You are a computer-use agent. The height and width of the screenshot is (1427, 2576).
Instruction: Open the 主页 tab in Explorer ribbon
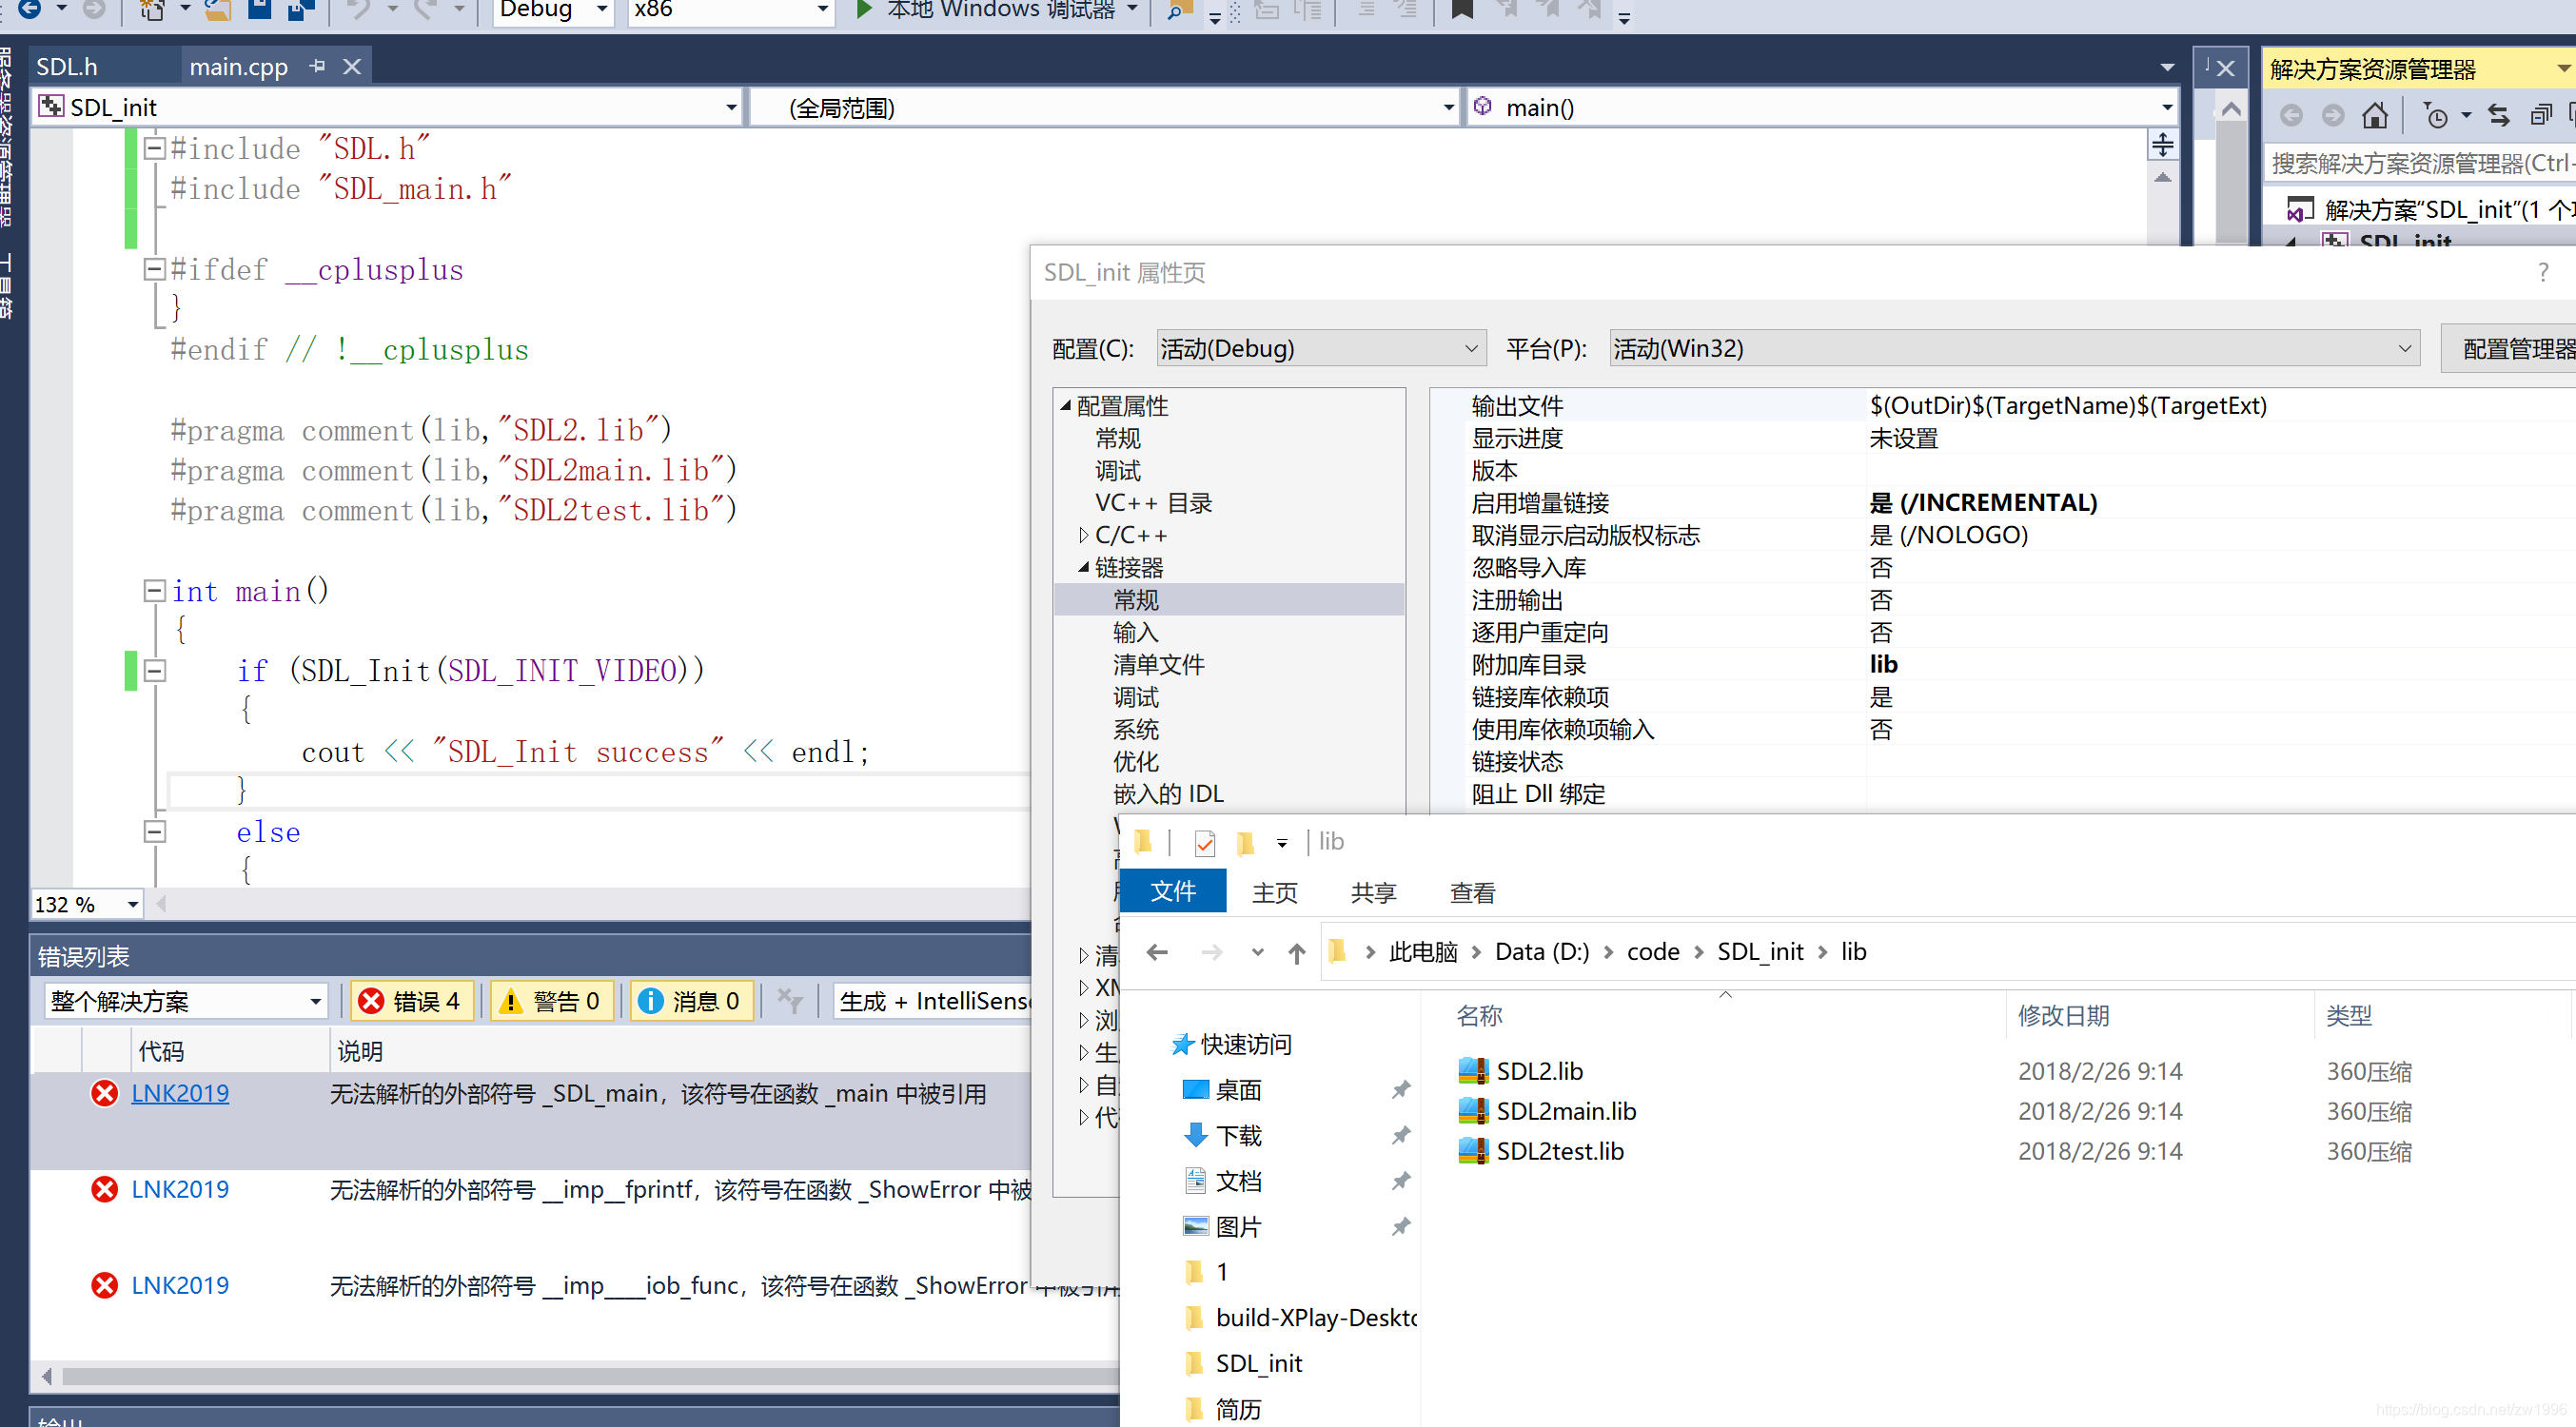point(1275,892)
